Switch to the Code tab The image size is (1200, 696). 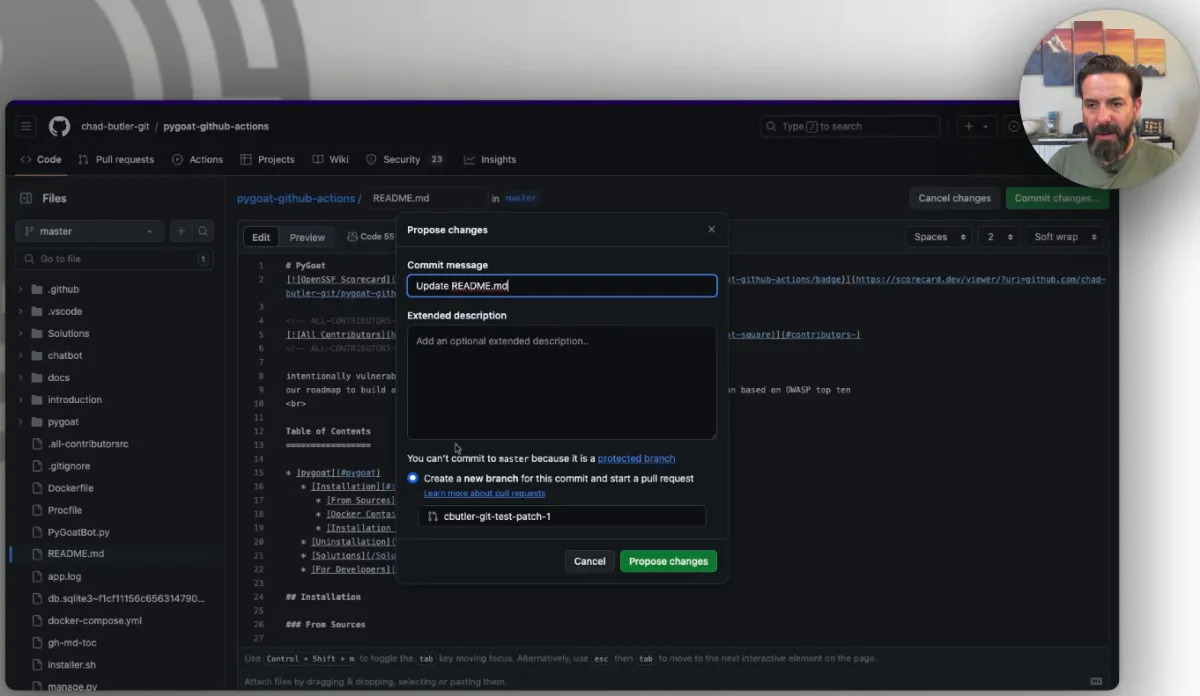[x=40, y=159]
